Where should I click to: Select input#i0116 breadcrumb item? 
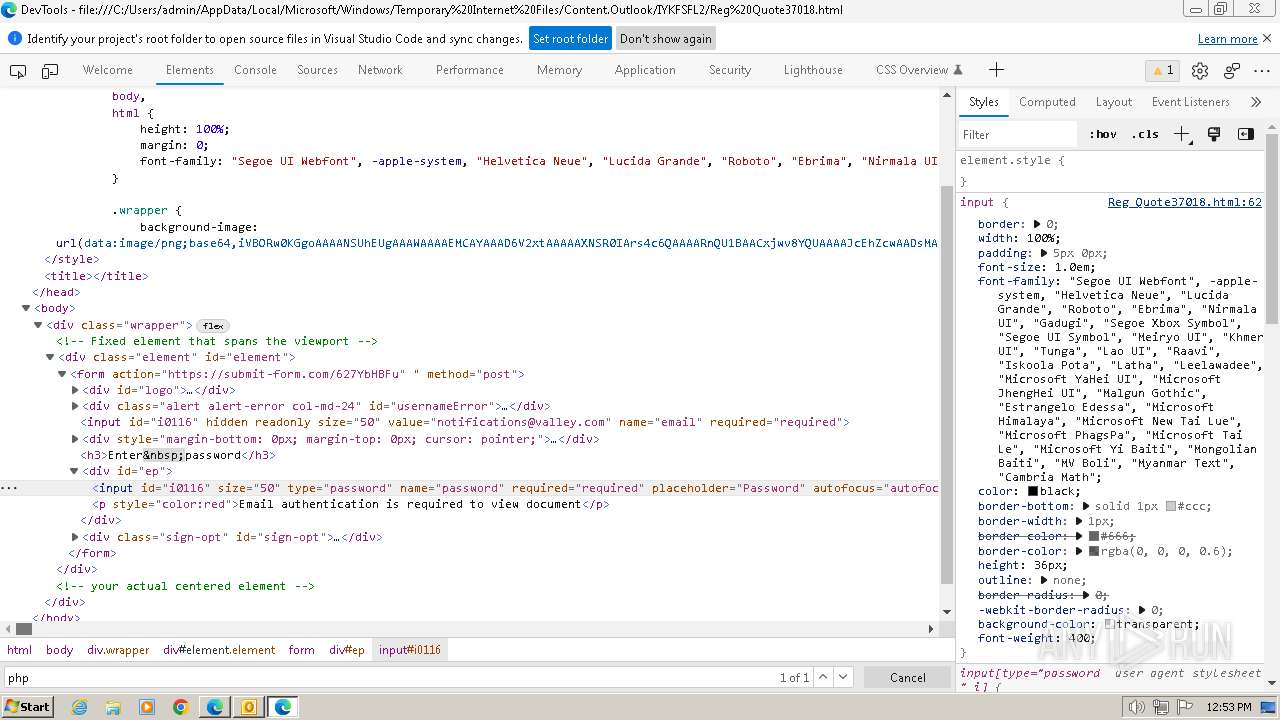(x=409, y=650)
